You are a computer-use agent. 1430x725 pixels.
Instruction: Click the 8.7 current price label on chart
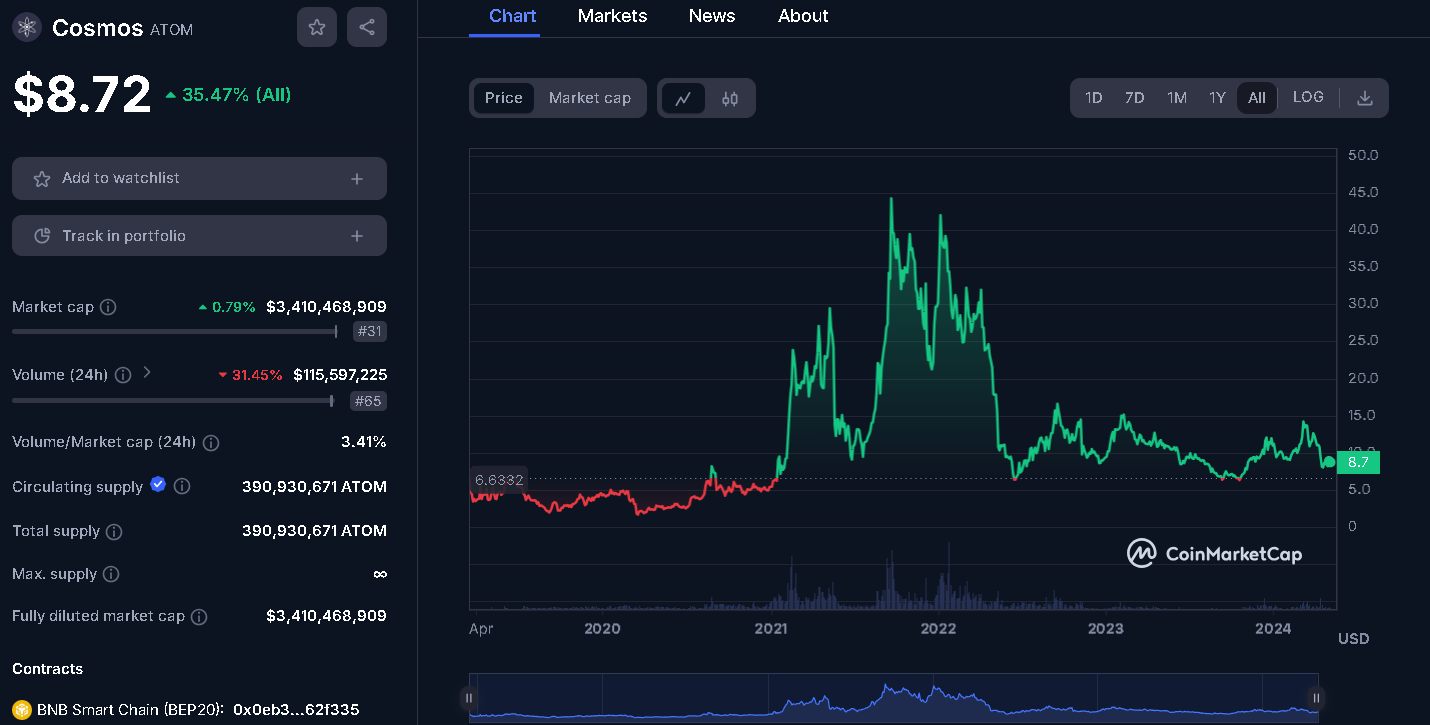click(1357, 462)
